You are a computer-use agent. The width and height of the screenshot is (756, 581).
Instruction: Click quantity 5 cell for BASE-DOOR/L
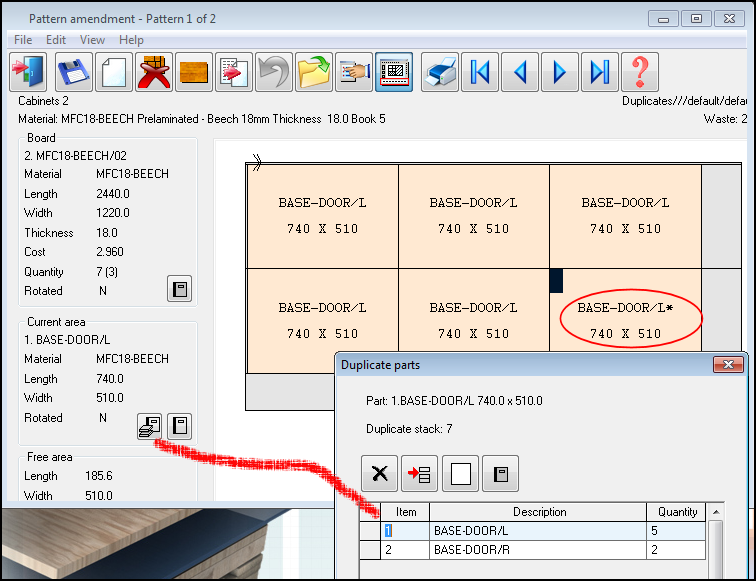(676, 531)
